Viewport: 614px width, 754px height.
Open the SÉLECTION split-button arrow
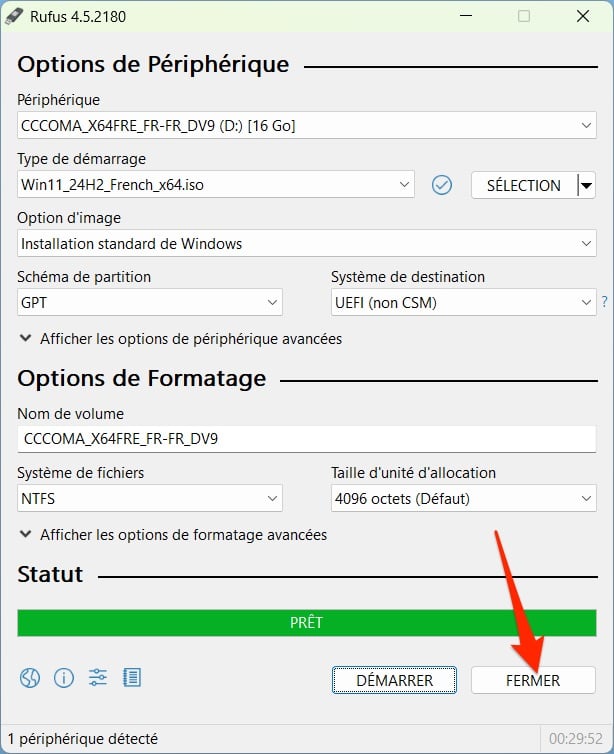tap(587, 185)
